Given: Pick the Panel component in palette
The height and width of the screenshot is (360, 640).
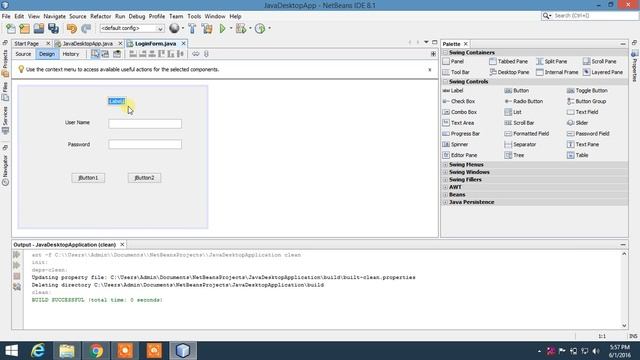Looking at the screenshot, I should click(453, 61).
